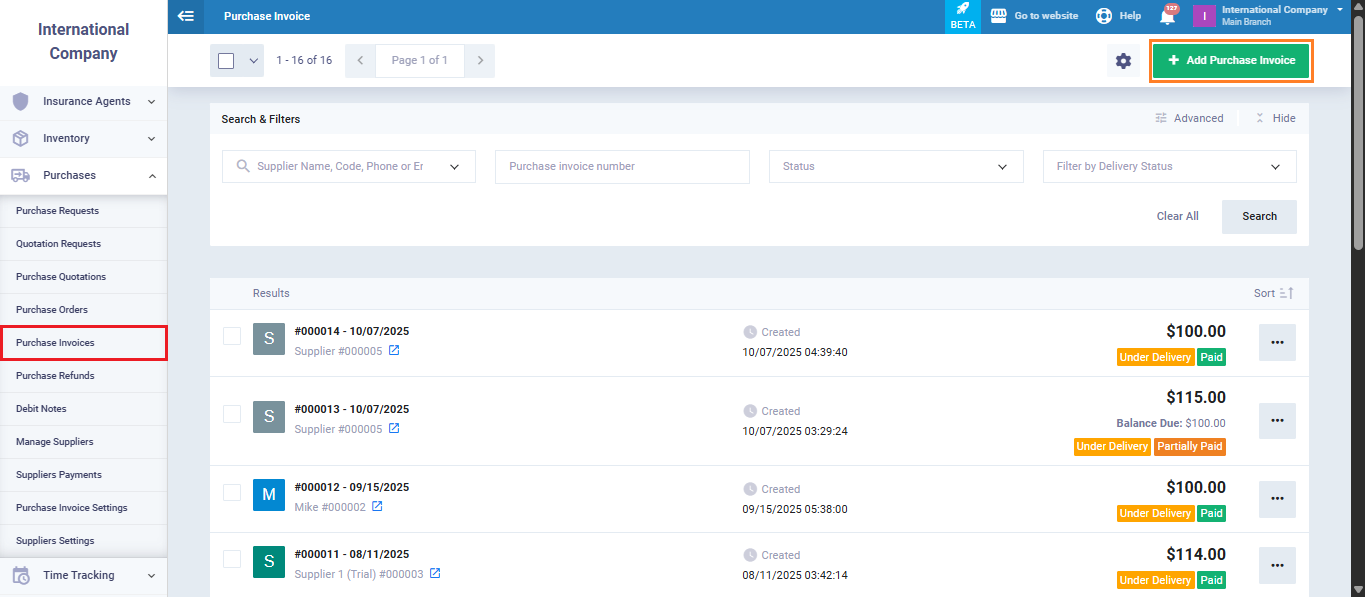Open Purchase Refunds in the sidebar
1365x597 pixels.
pyautogui.click(x=55, y=376)
